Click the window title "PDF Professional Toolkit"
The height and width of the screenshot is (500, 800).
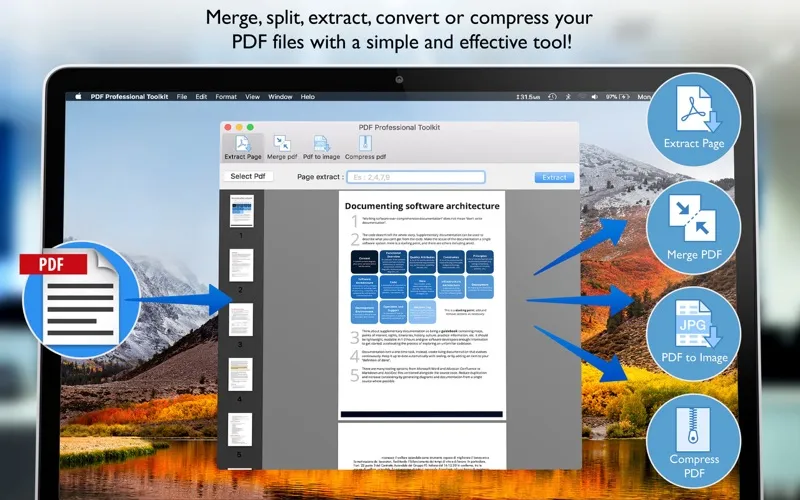click(x=399, y=127)
